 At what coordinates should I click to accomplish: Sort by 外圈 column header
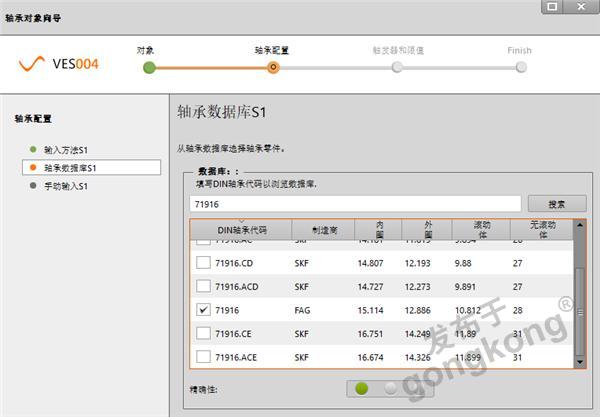(x=427, y=230)
